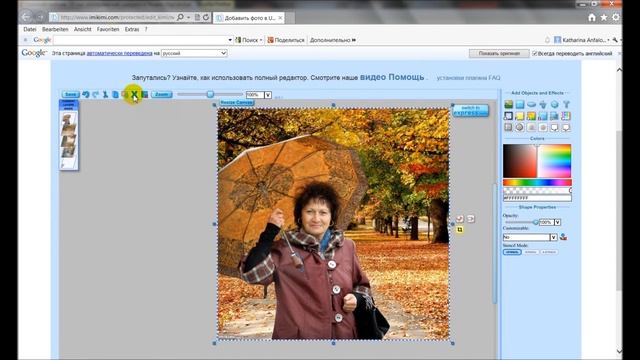Click the blue rectangle shape icon

[x=520, y=104]
